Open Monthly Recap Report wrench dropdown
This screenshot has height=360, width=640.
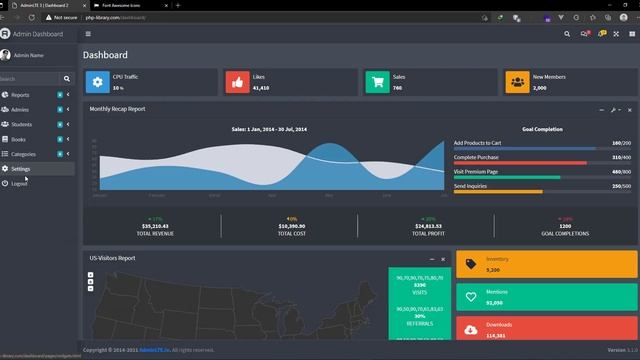click(616, 110)
